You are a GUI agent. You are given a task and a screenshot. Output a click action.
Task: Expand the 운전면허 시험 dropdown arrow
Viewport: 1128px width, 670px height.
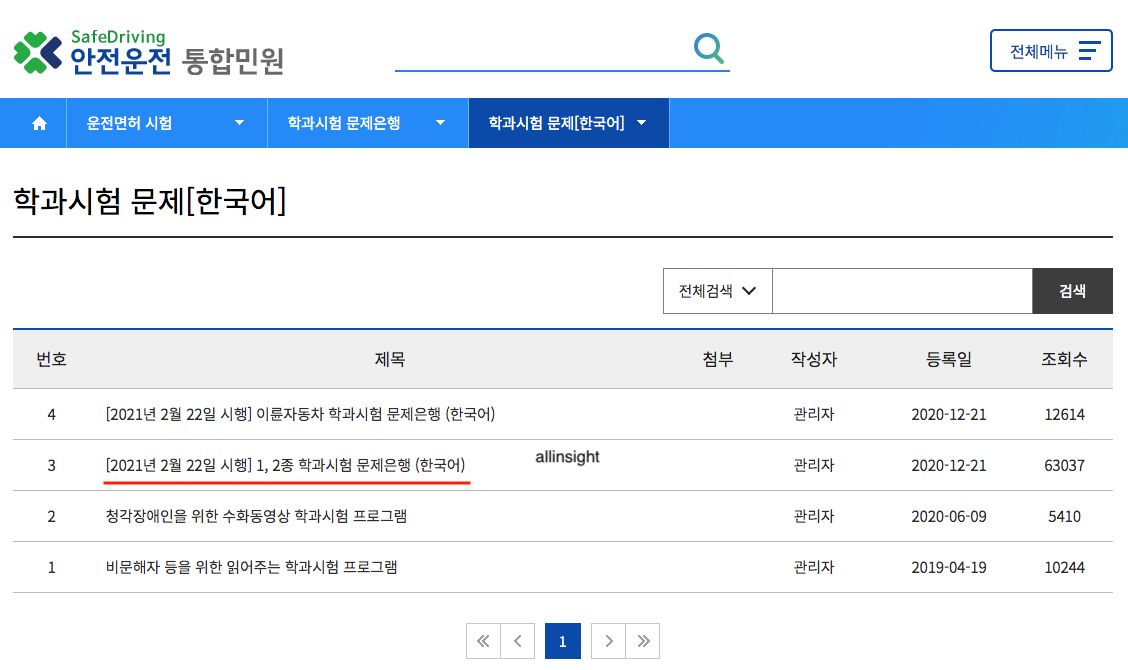[239, 122]
